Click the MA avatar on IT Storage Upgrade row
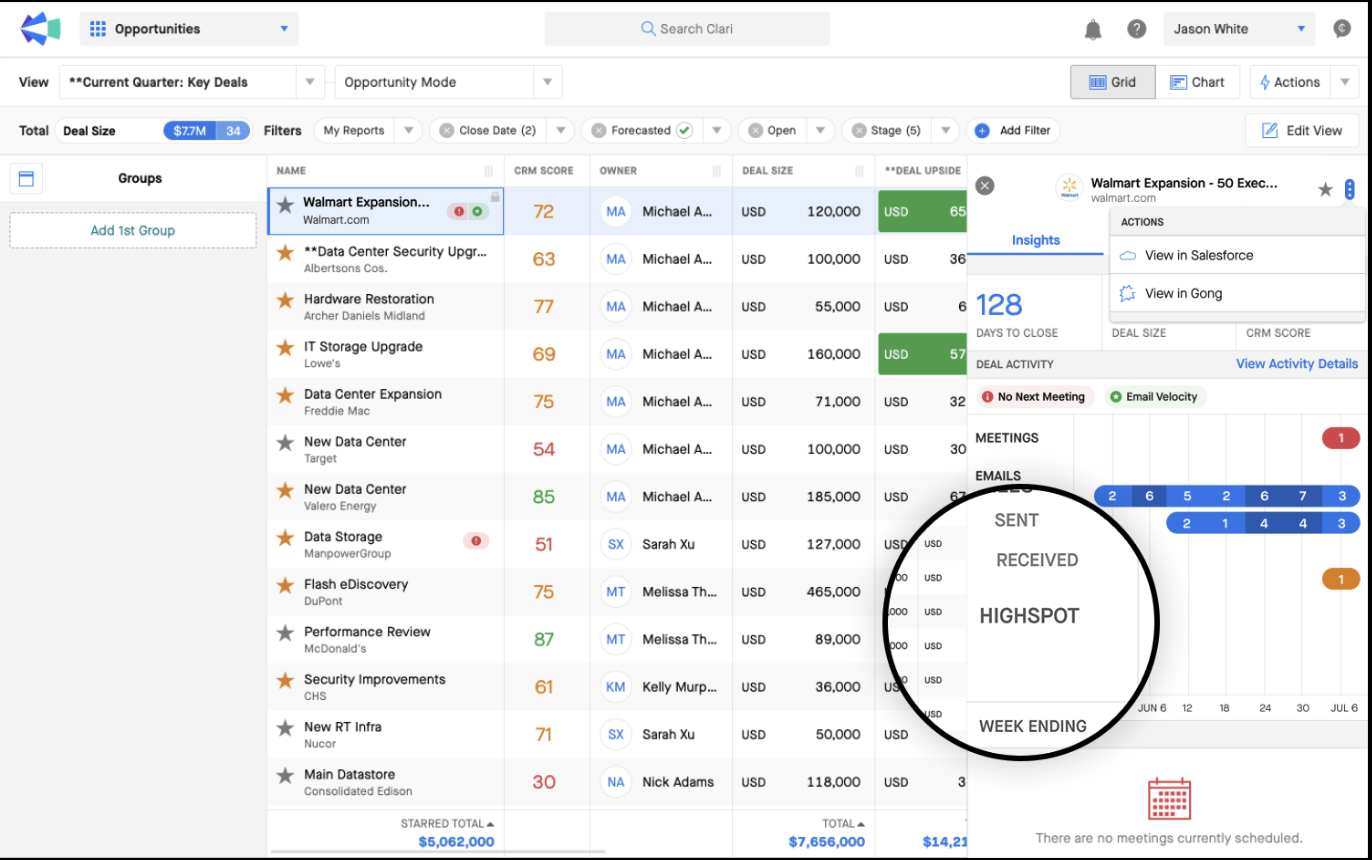 click(x=616, y=354)
